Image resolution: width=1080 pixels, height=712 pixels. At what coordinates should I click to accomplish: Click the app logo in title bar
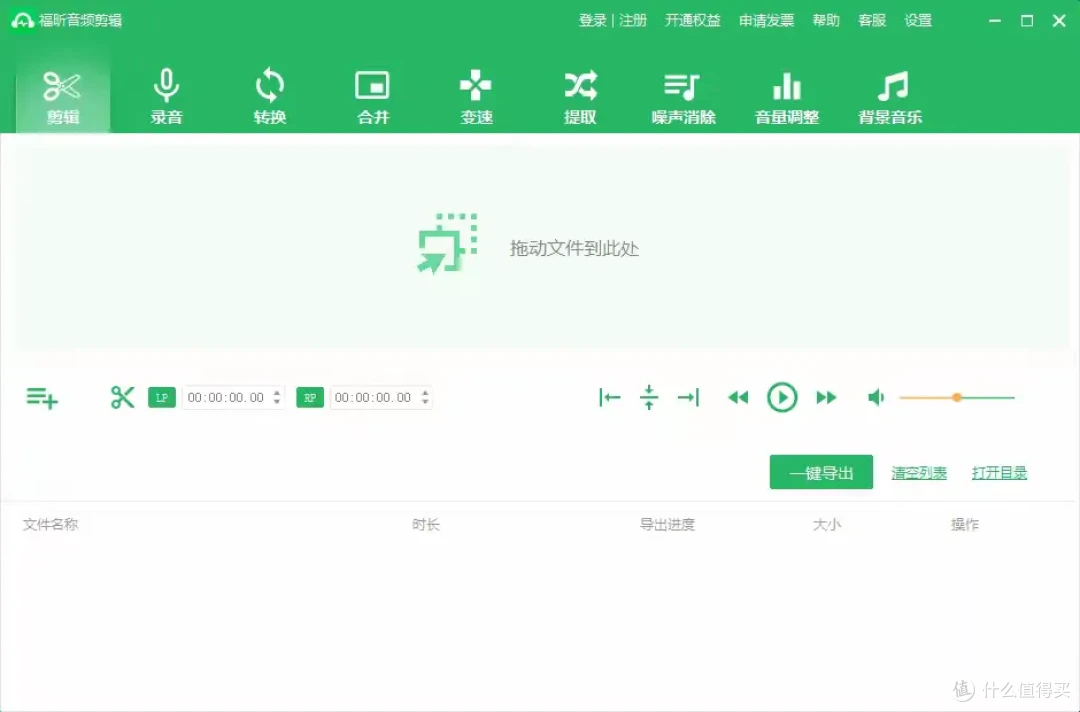click(23, 21)
